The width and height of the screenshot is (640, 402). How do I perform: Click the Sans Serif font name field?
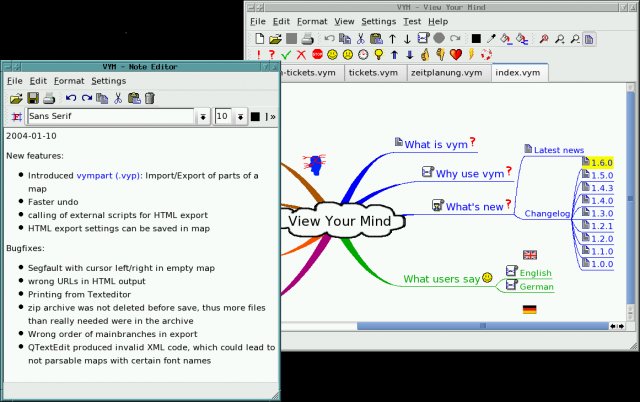click(111, 116)
